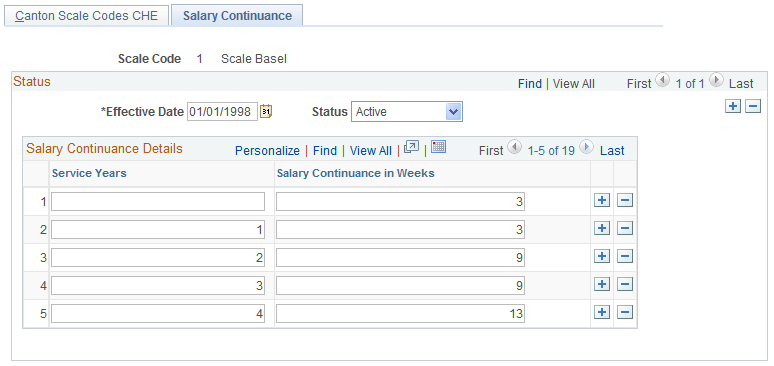Add a row after row 3
The image size is (774, 366).
coord(602,257)
